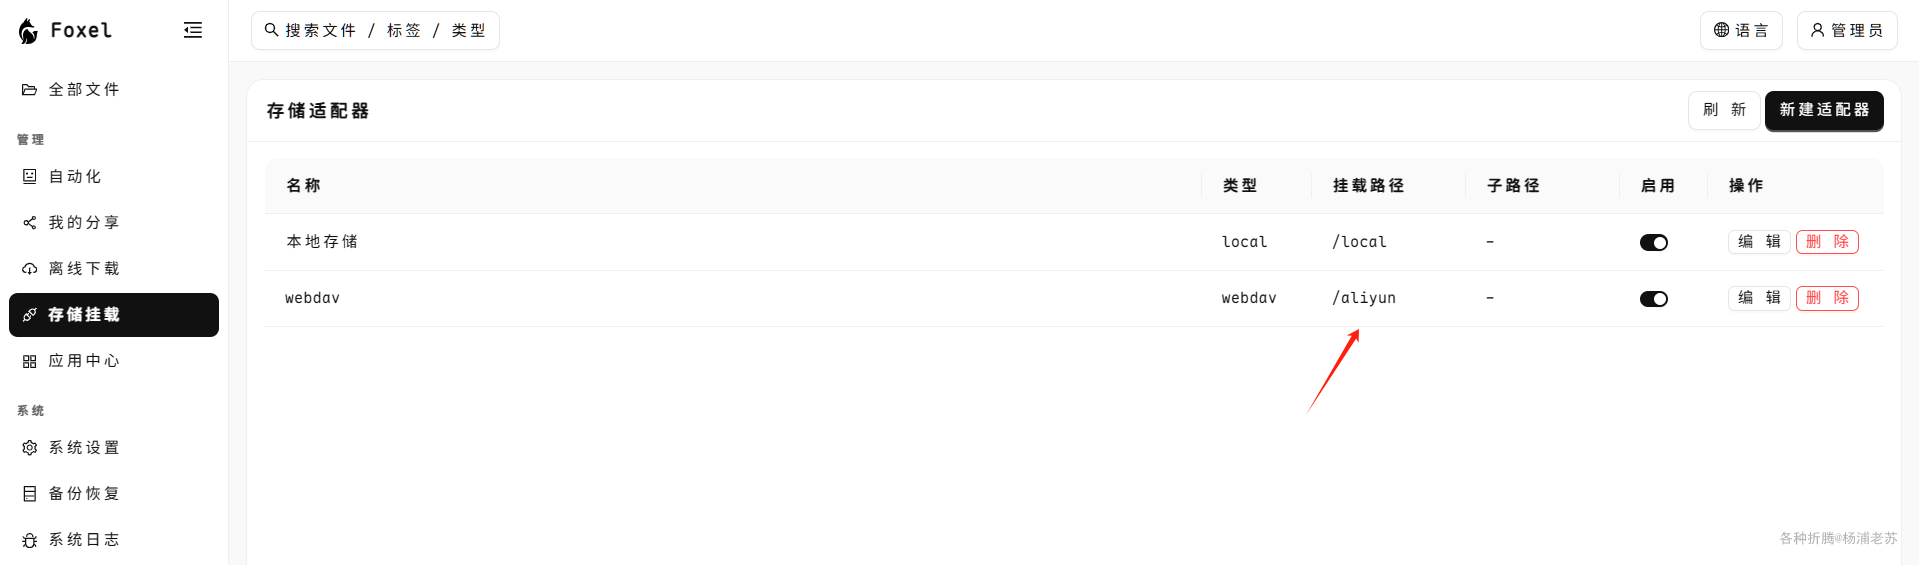
Task: Select 存储挂载 menu item
Action: pos(114,315)
